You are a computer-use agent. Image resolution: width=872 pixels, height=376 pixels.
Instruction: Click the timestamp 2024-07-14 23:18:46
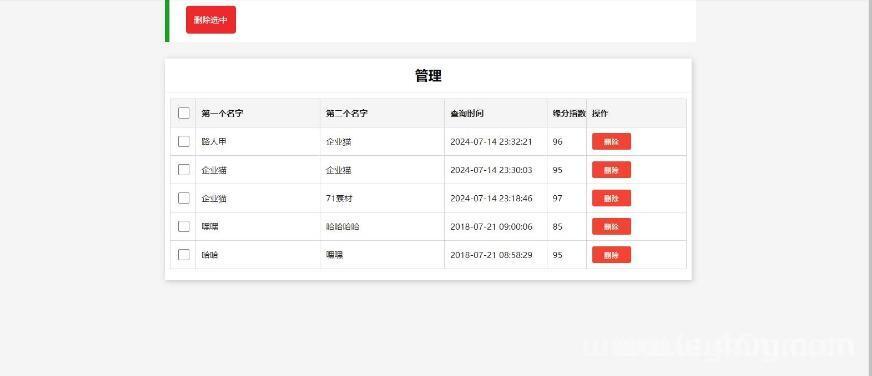point(491,199)
